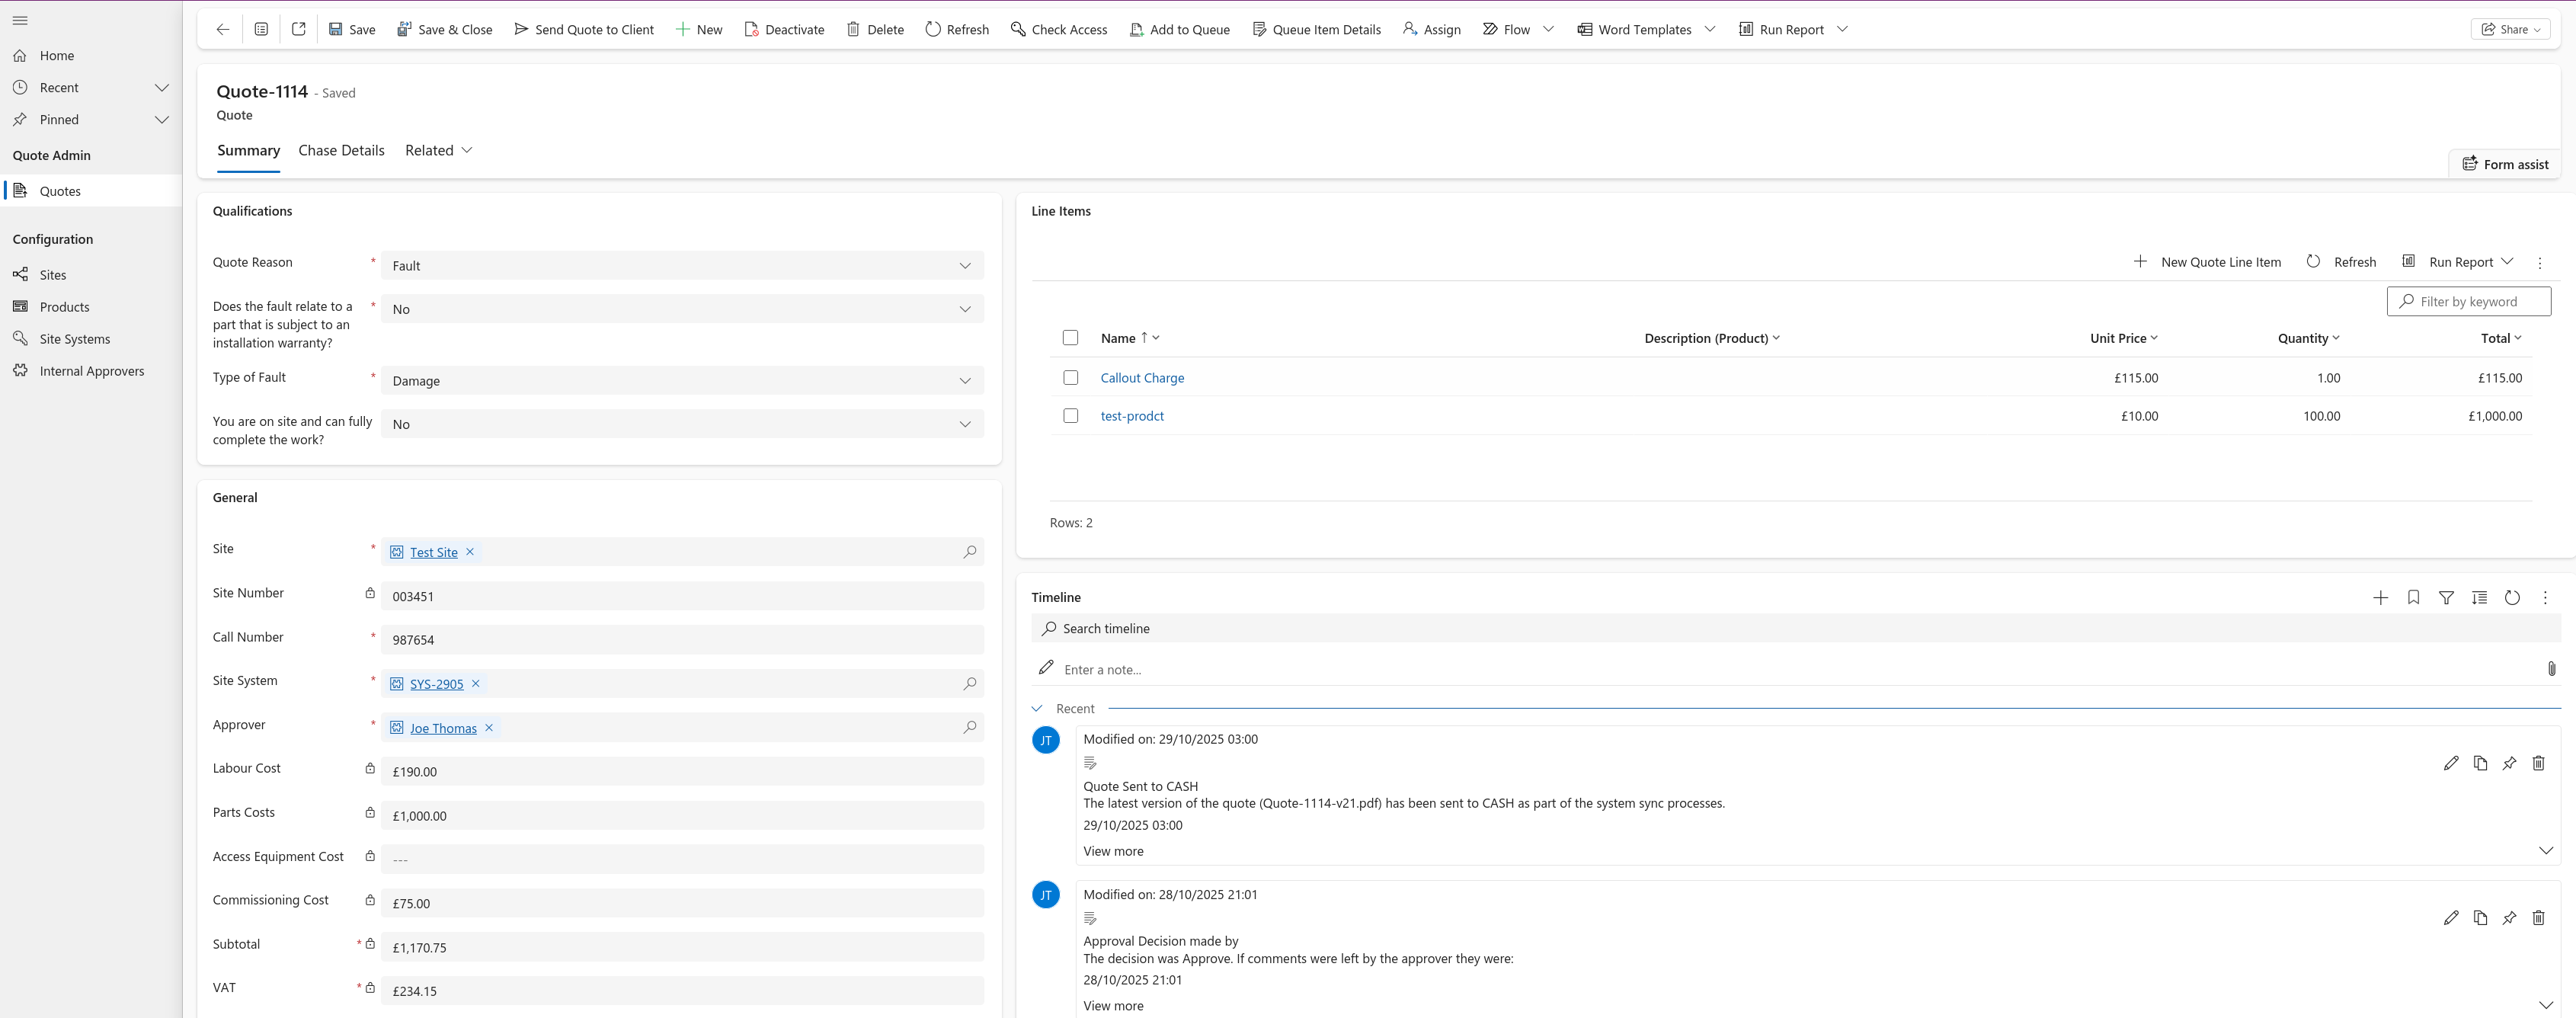Open the timeline filter icon
The height and width of the screenshot is (1018, 2576).
pyautogui.click(x=2447, y=597)
